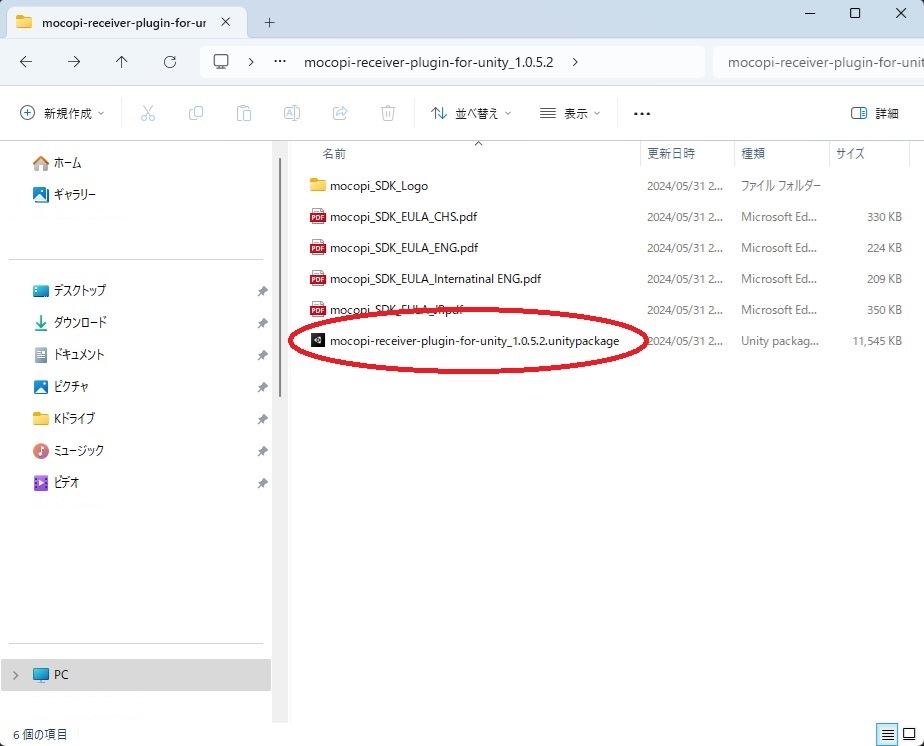Screen dimensions: 924x746
Task: Click the 11,545 KB size cell
Action: 877,341
